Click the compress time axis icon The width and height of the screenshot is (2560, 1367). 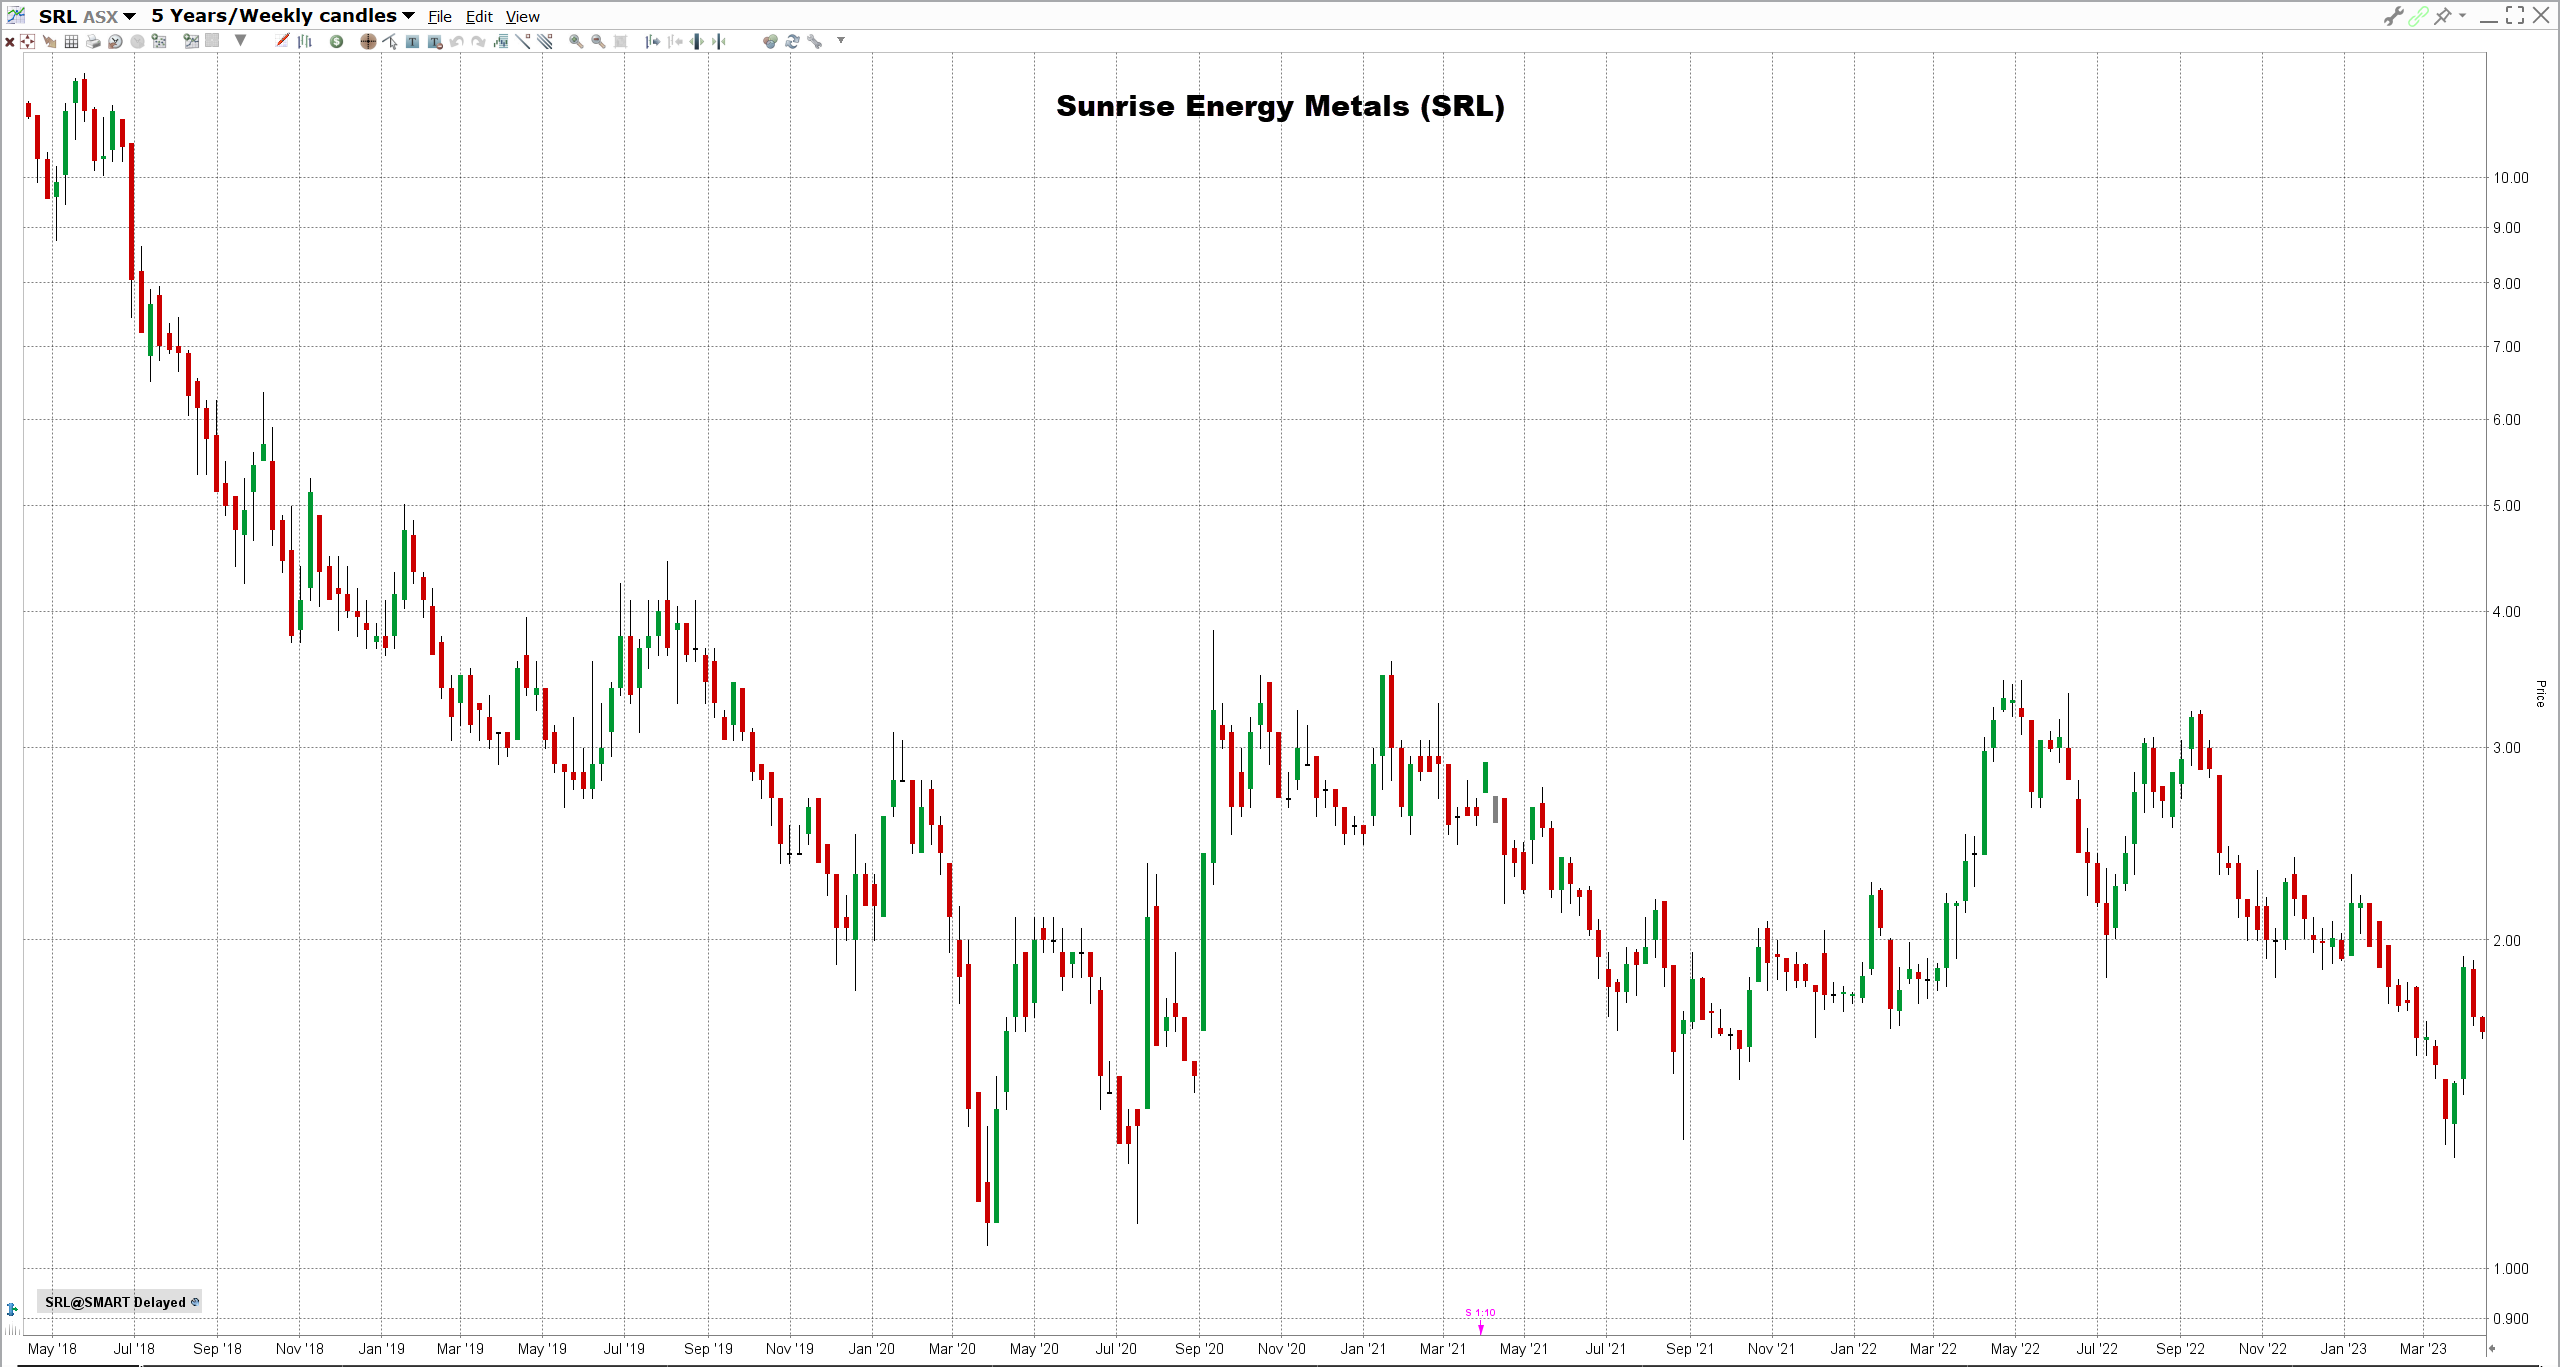718,41
